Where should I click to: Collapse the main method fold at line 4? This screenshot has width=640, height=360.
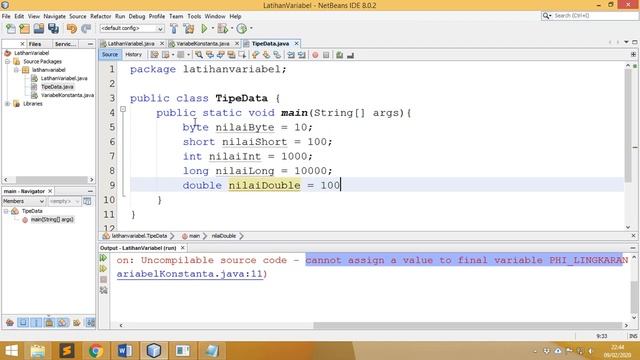click(123, 109)
